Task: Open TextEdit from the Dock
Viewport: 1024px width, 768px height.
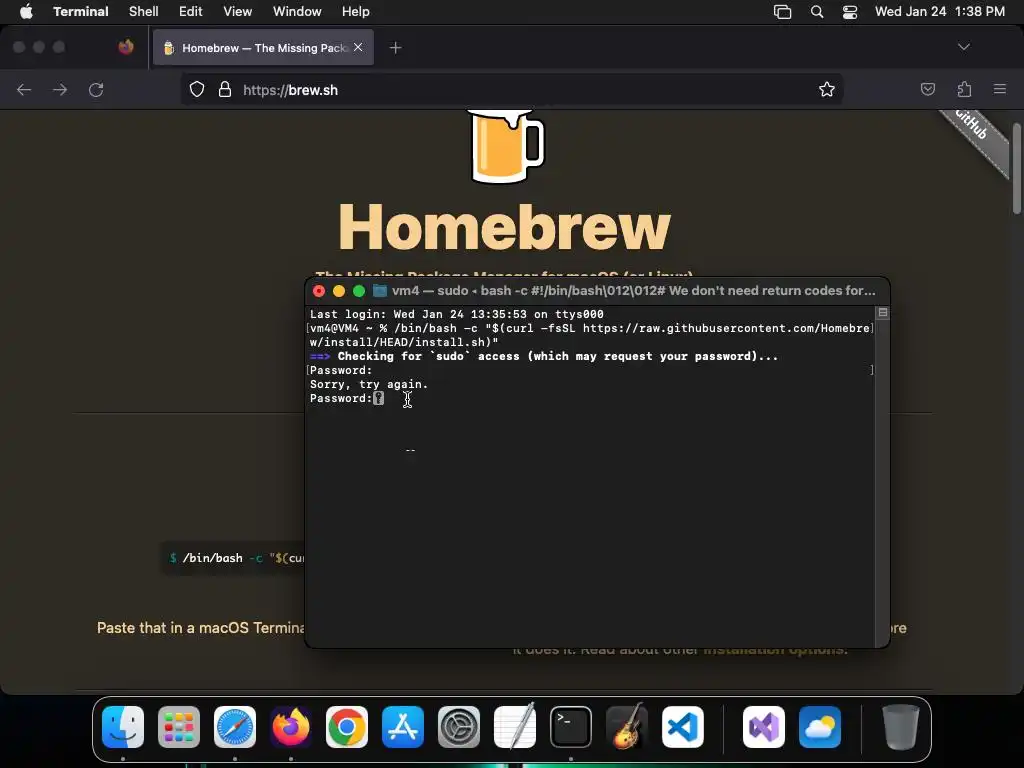Action: point(515,726)
